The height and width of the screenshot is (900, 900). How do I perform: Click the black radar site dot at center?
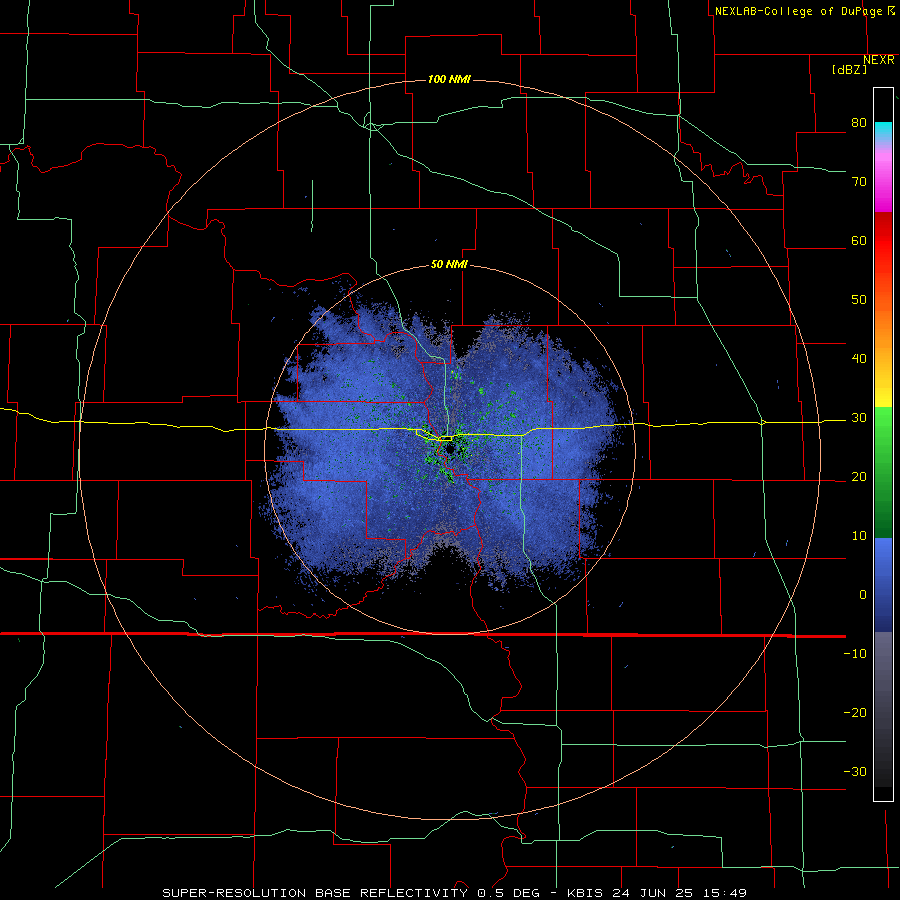pyautogui.click(x=450, y=449)
